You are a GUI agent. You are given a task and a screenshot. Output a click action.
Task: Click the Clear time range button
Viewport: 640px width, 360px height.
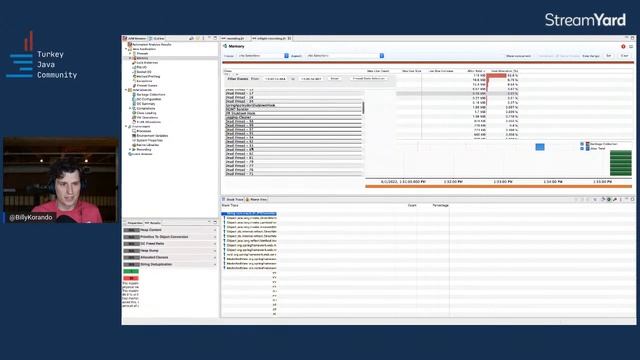[624, 56]
